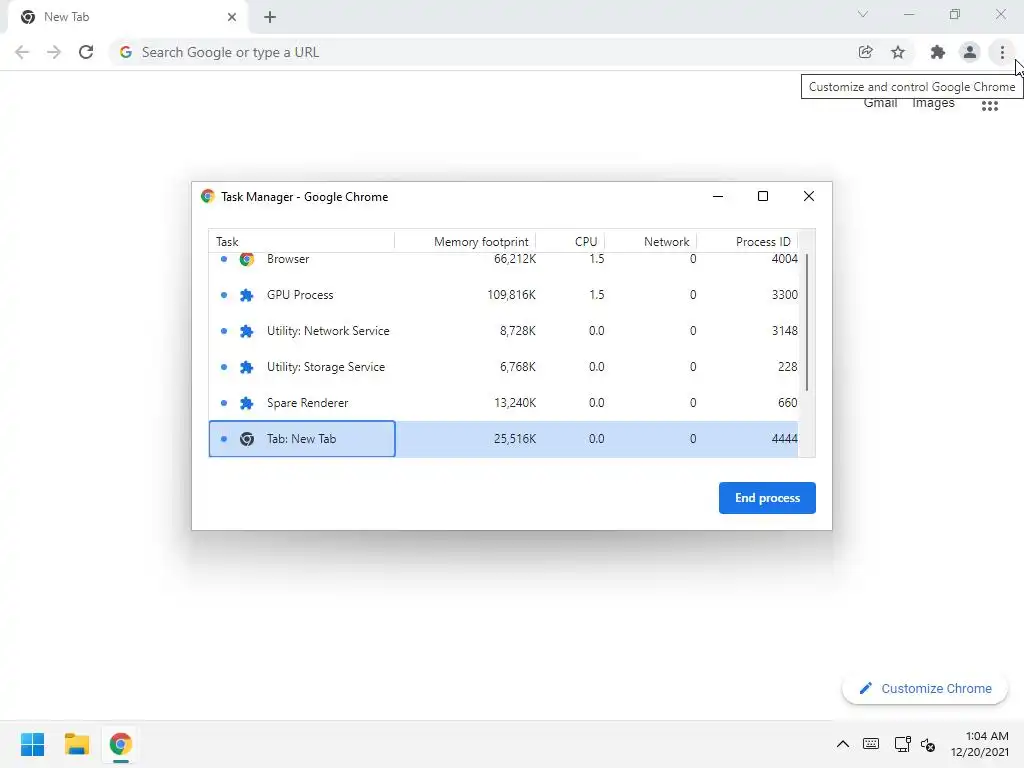This screenshot has width=1024, height=768.
Task: Select the Browser task row
Action: pos(504,260)
